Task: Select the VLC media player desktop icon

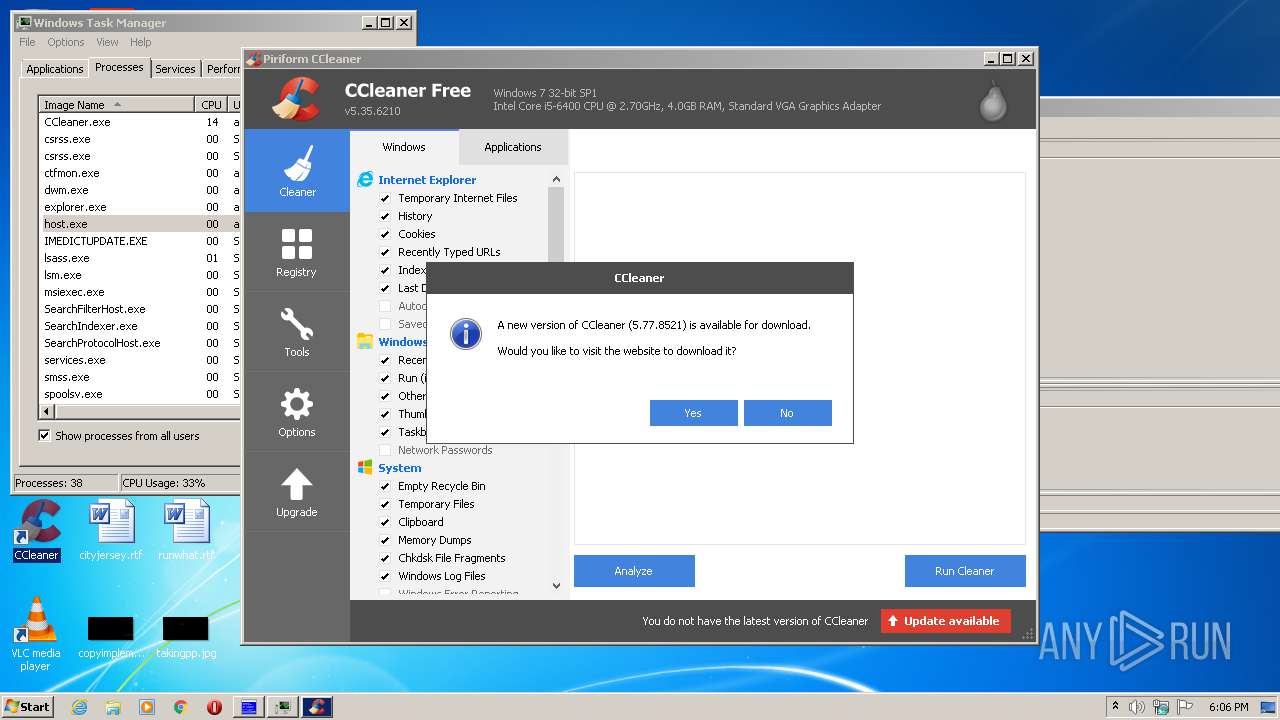Action: click(x=36, y=635)
